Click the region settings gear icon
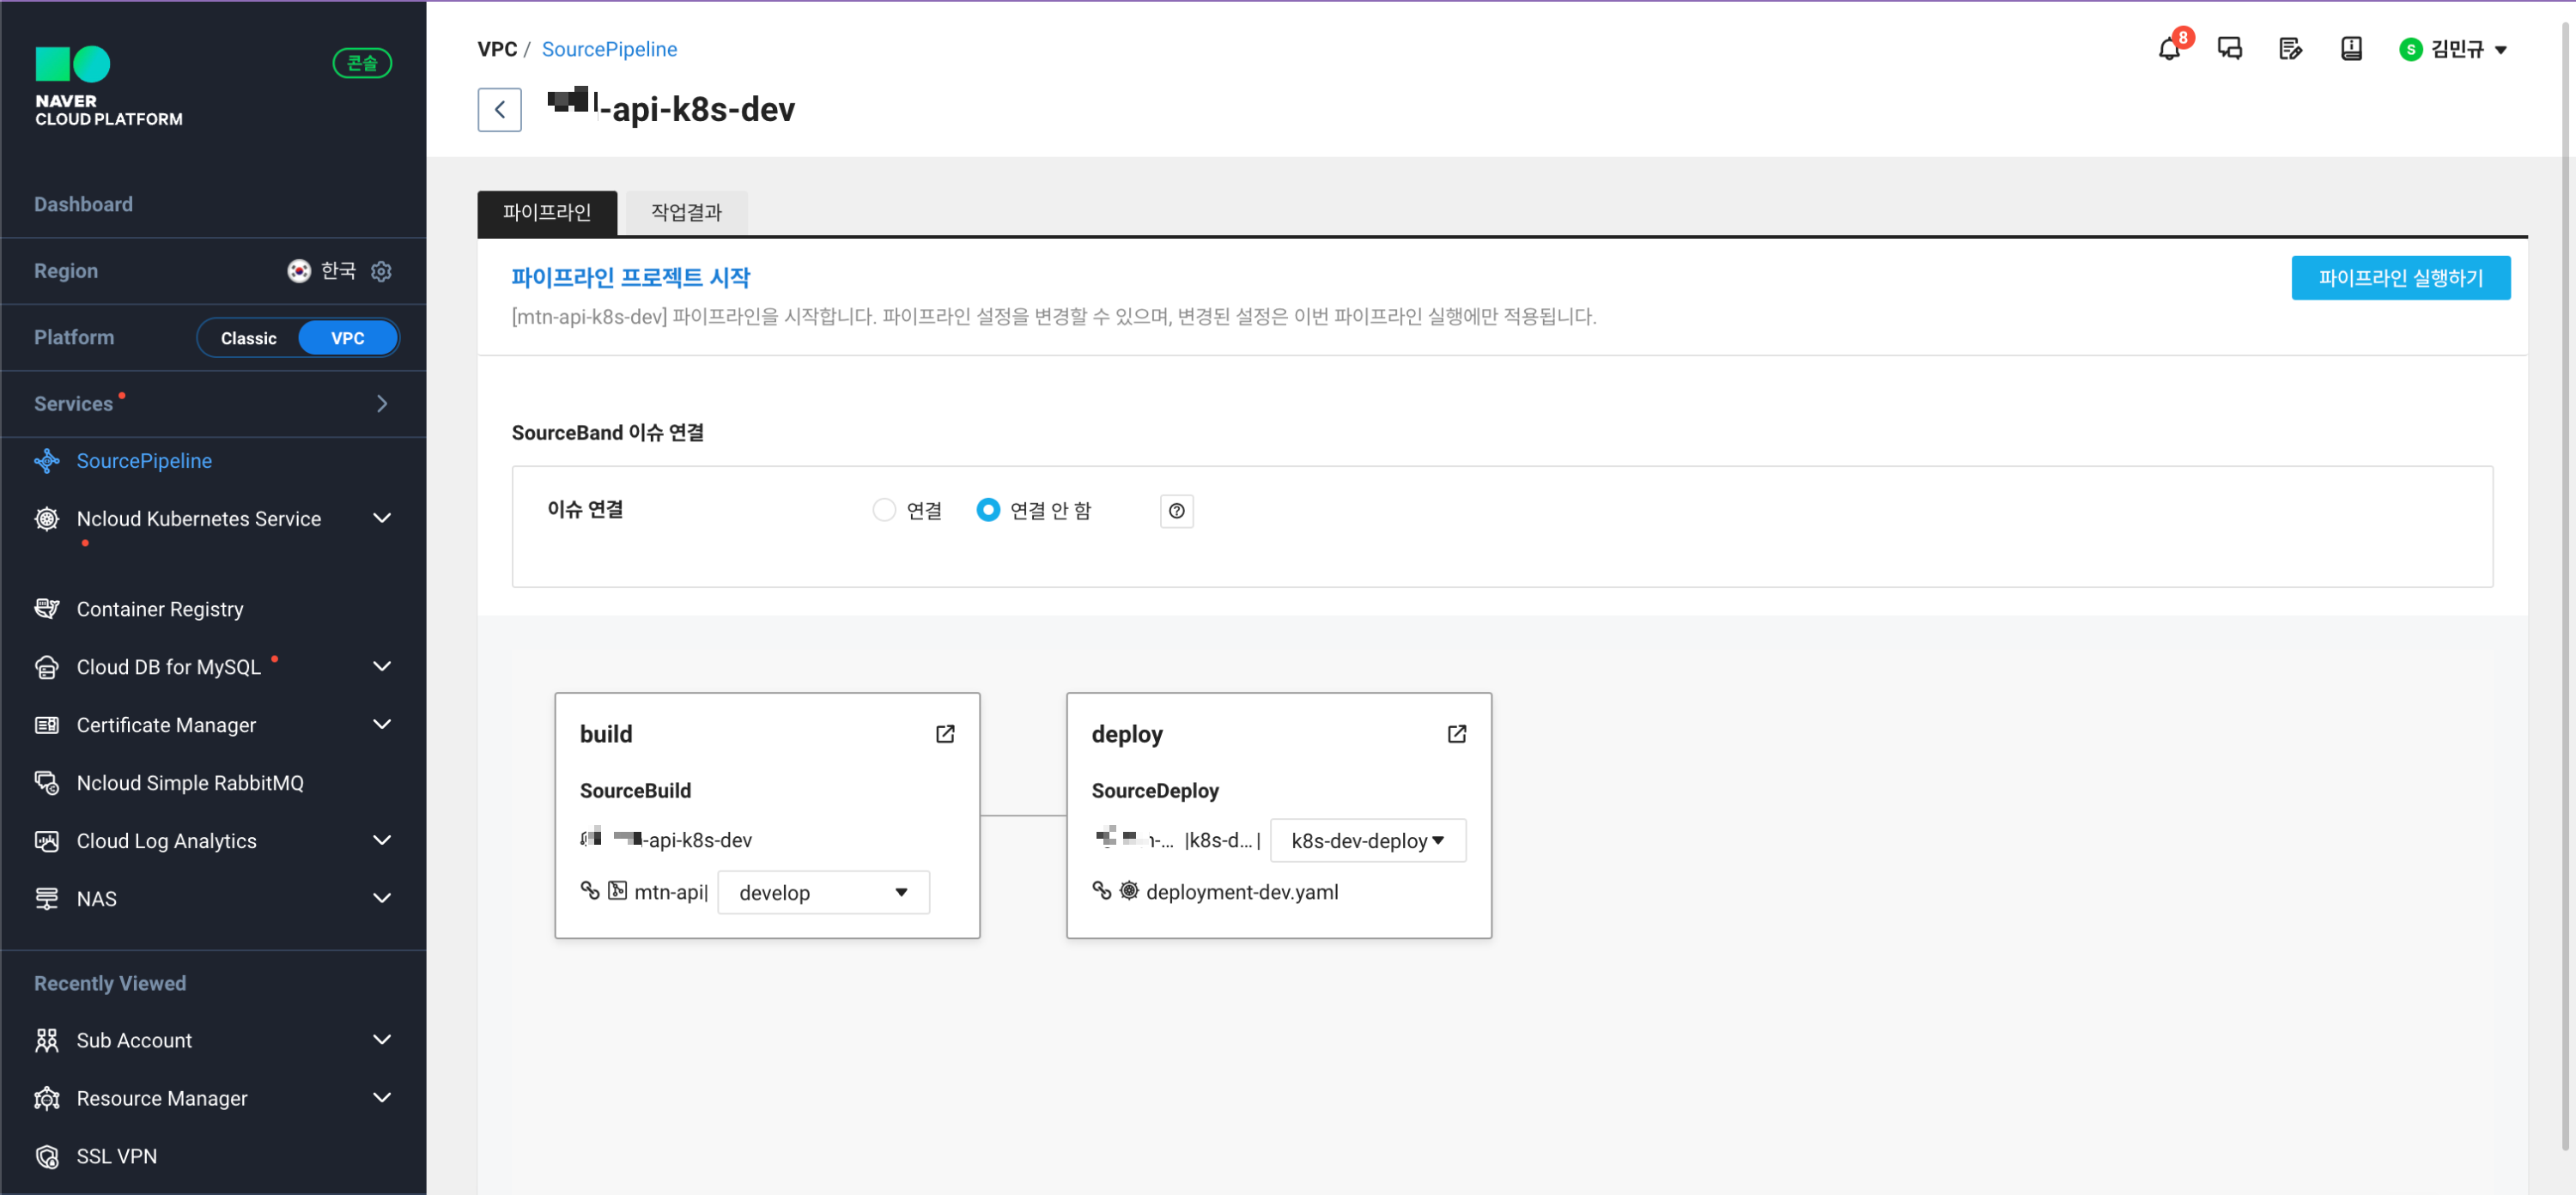 (x=381, y=271)
